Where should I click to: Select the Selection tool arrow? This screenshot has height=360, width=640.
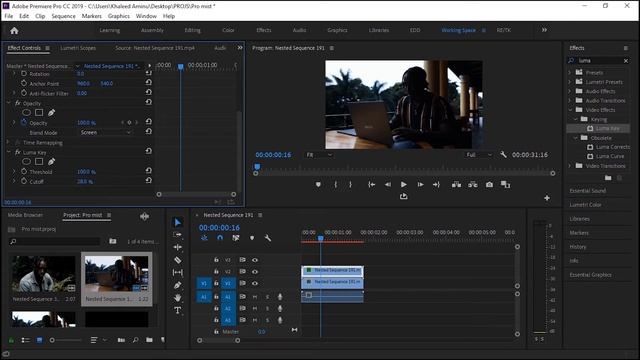[177, 222]
